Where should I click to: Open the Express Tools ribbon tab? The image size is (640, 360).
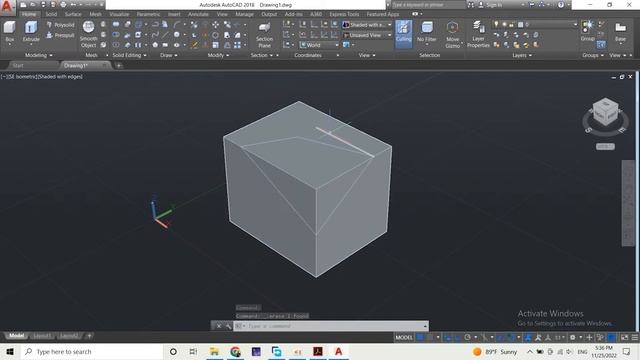click(344, 14)
